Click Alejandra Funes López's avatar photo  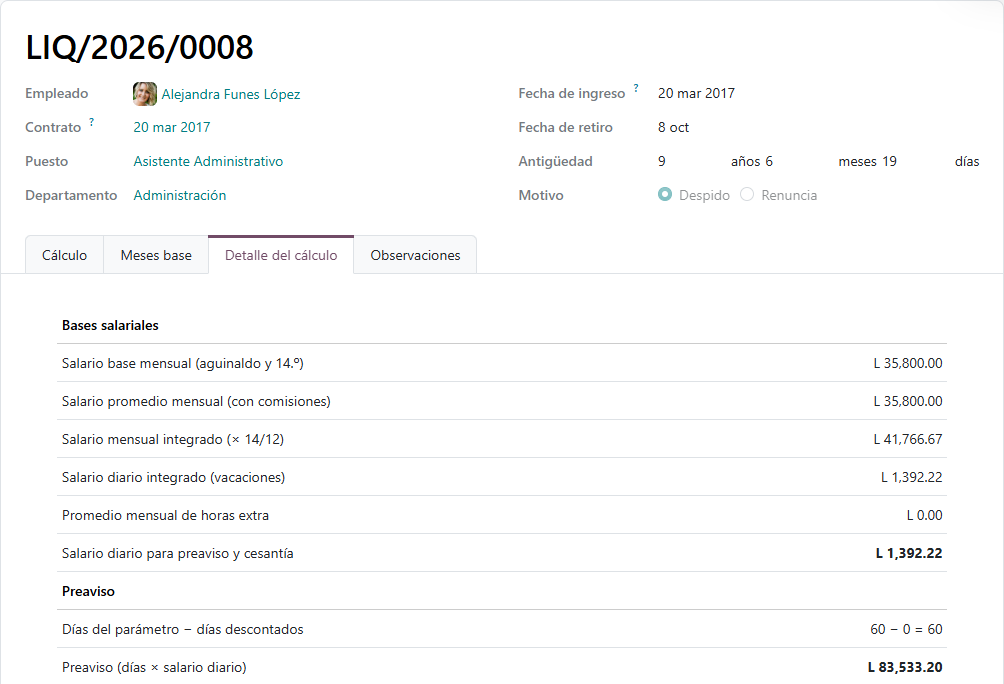[145, 94]
